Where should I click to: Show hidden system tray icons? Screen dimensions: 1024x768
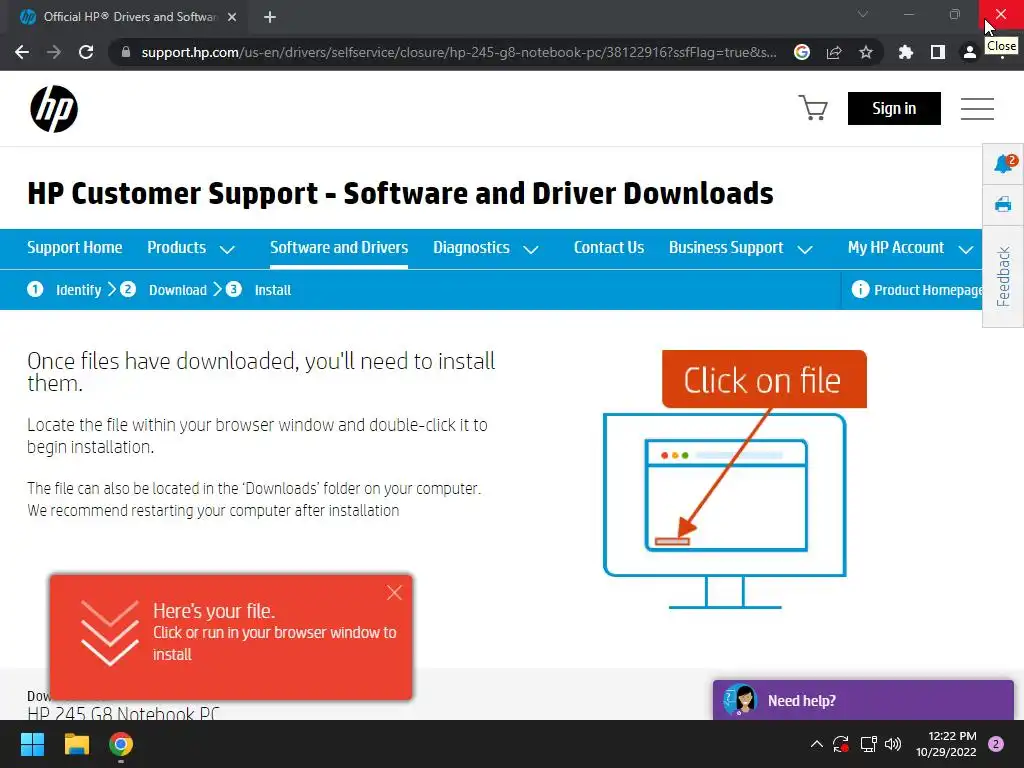click(x=816, y=743)
